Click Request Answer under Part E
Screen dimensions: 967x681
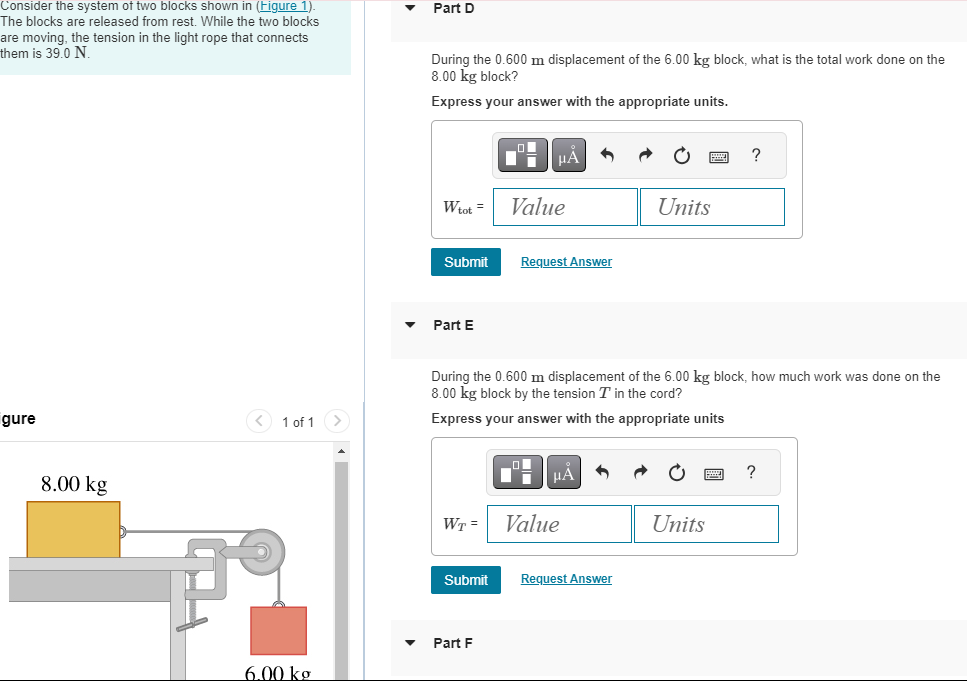[566, 578]
